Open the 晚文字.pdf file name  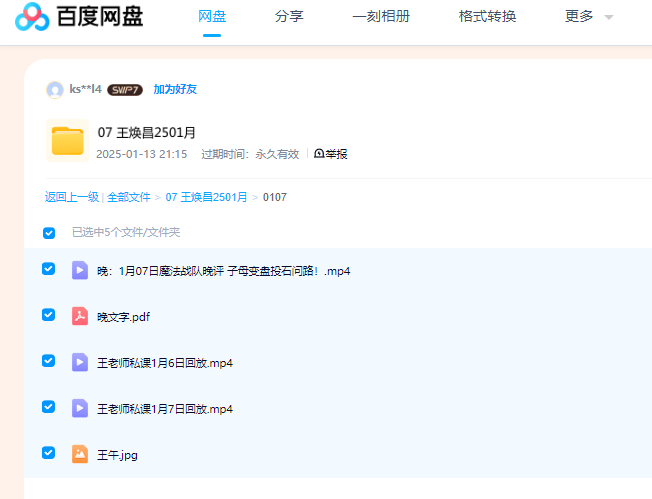click(123, 317)
